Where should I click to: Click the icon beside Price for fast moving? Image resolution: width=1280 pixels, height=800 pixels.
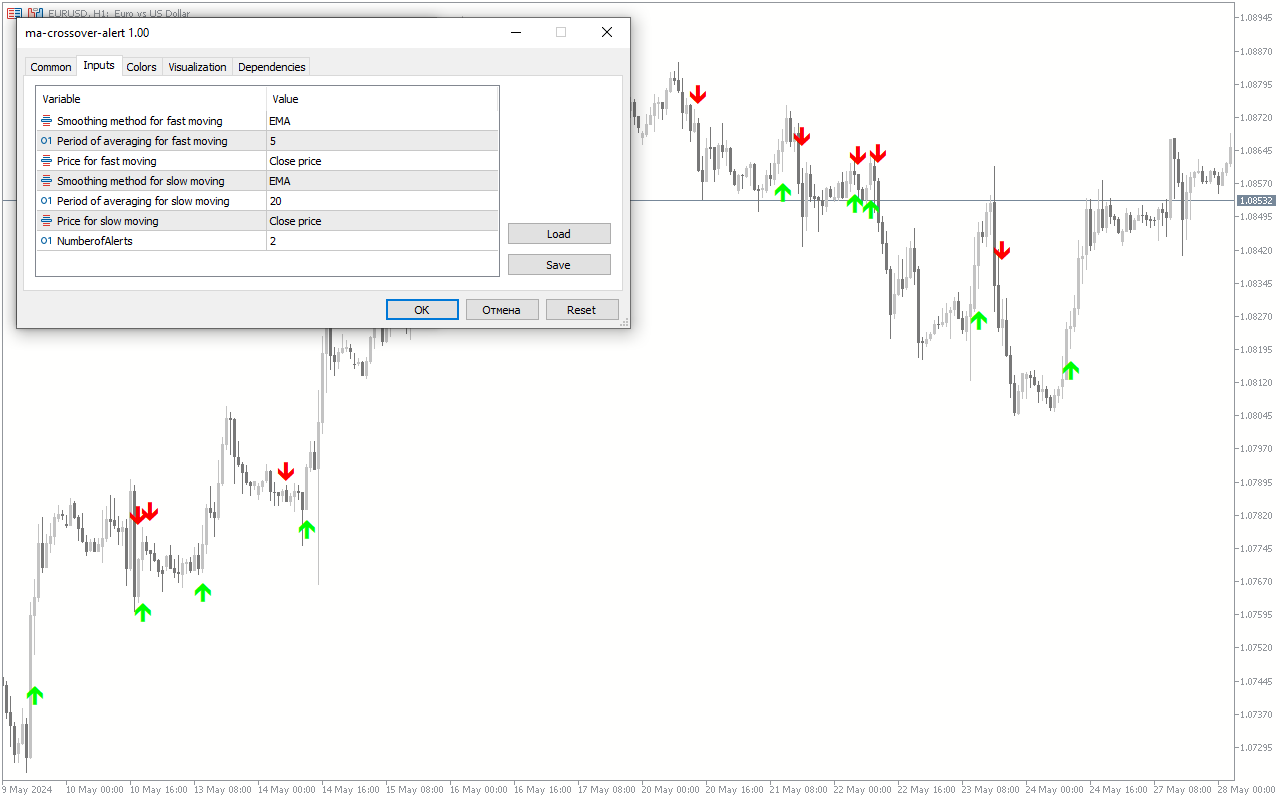point(46,161)
